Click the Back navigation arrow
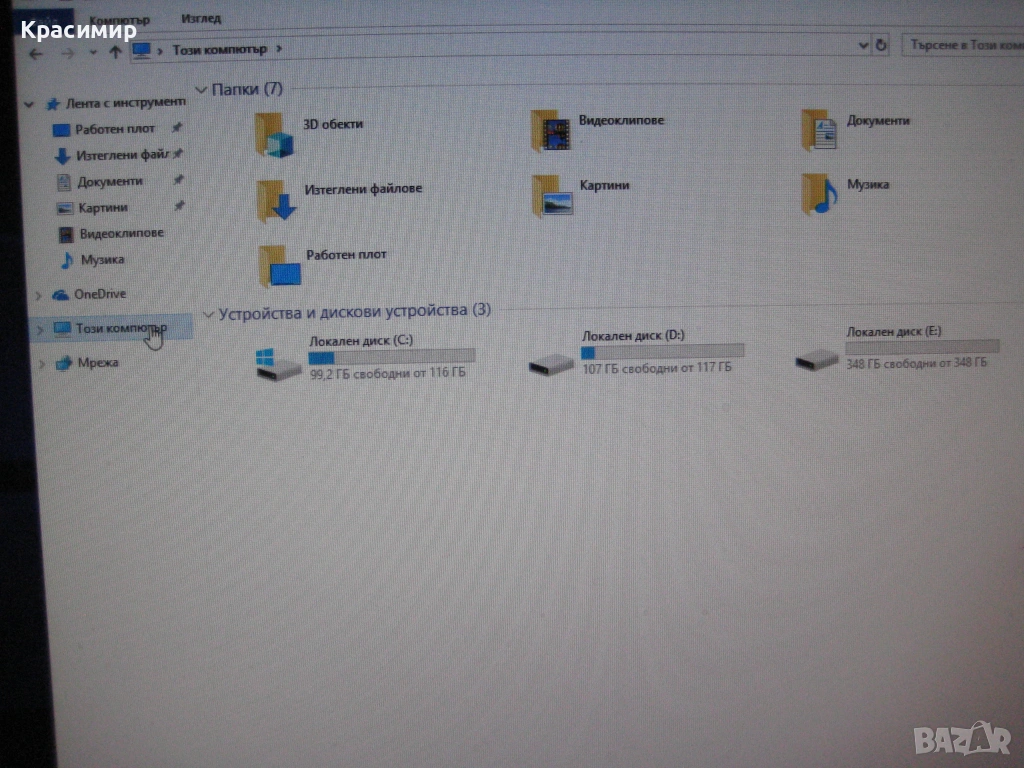1024x768 pixels. point(36,54)
